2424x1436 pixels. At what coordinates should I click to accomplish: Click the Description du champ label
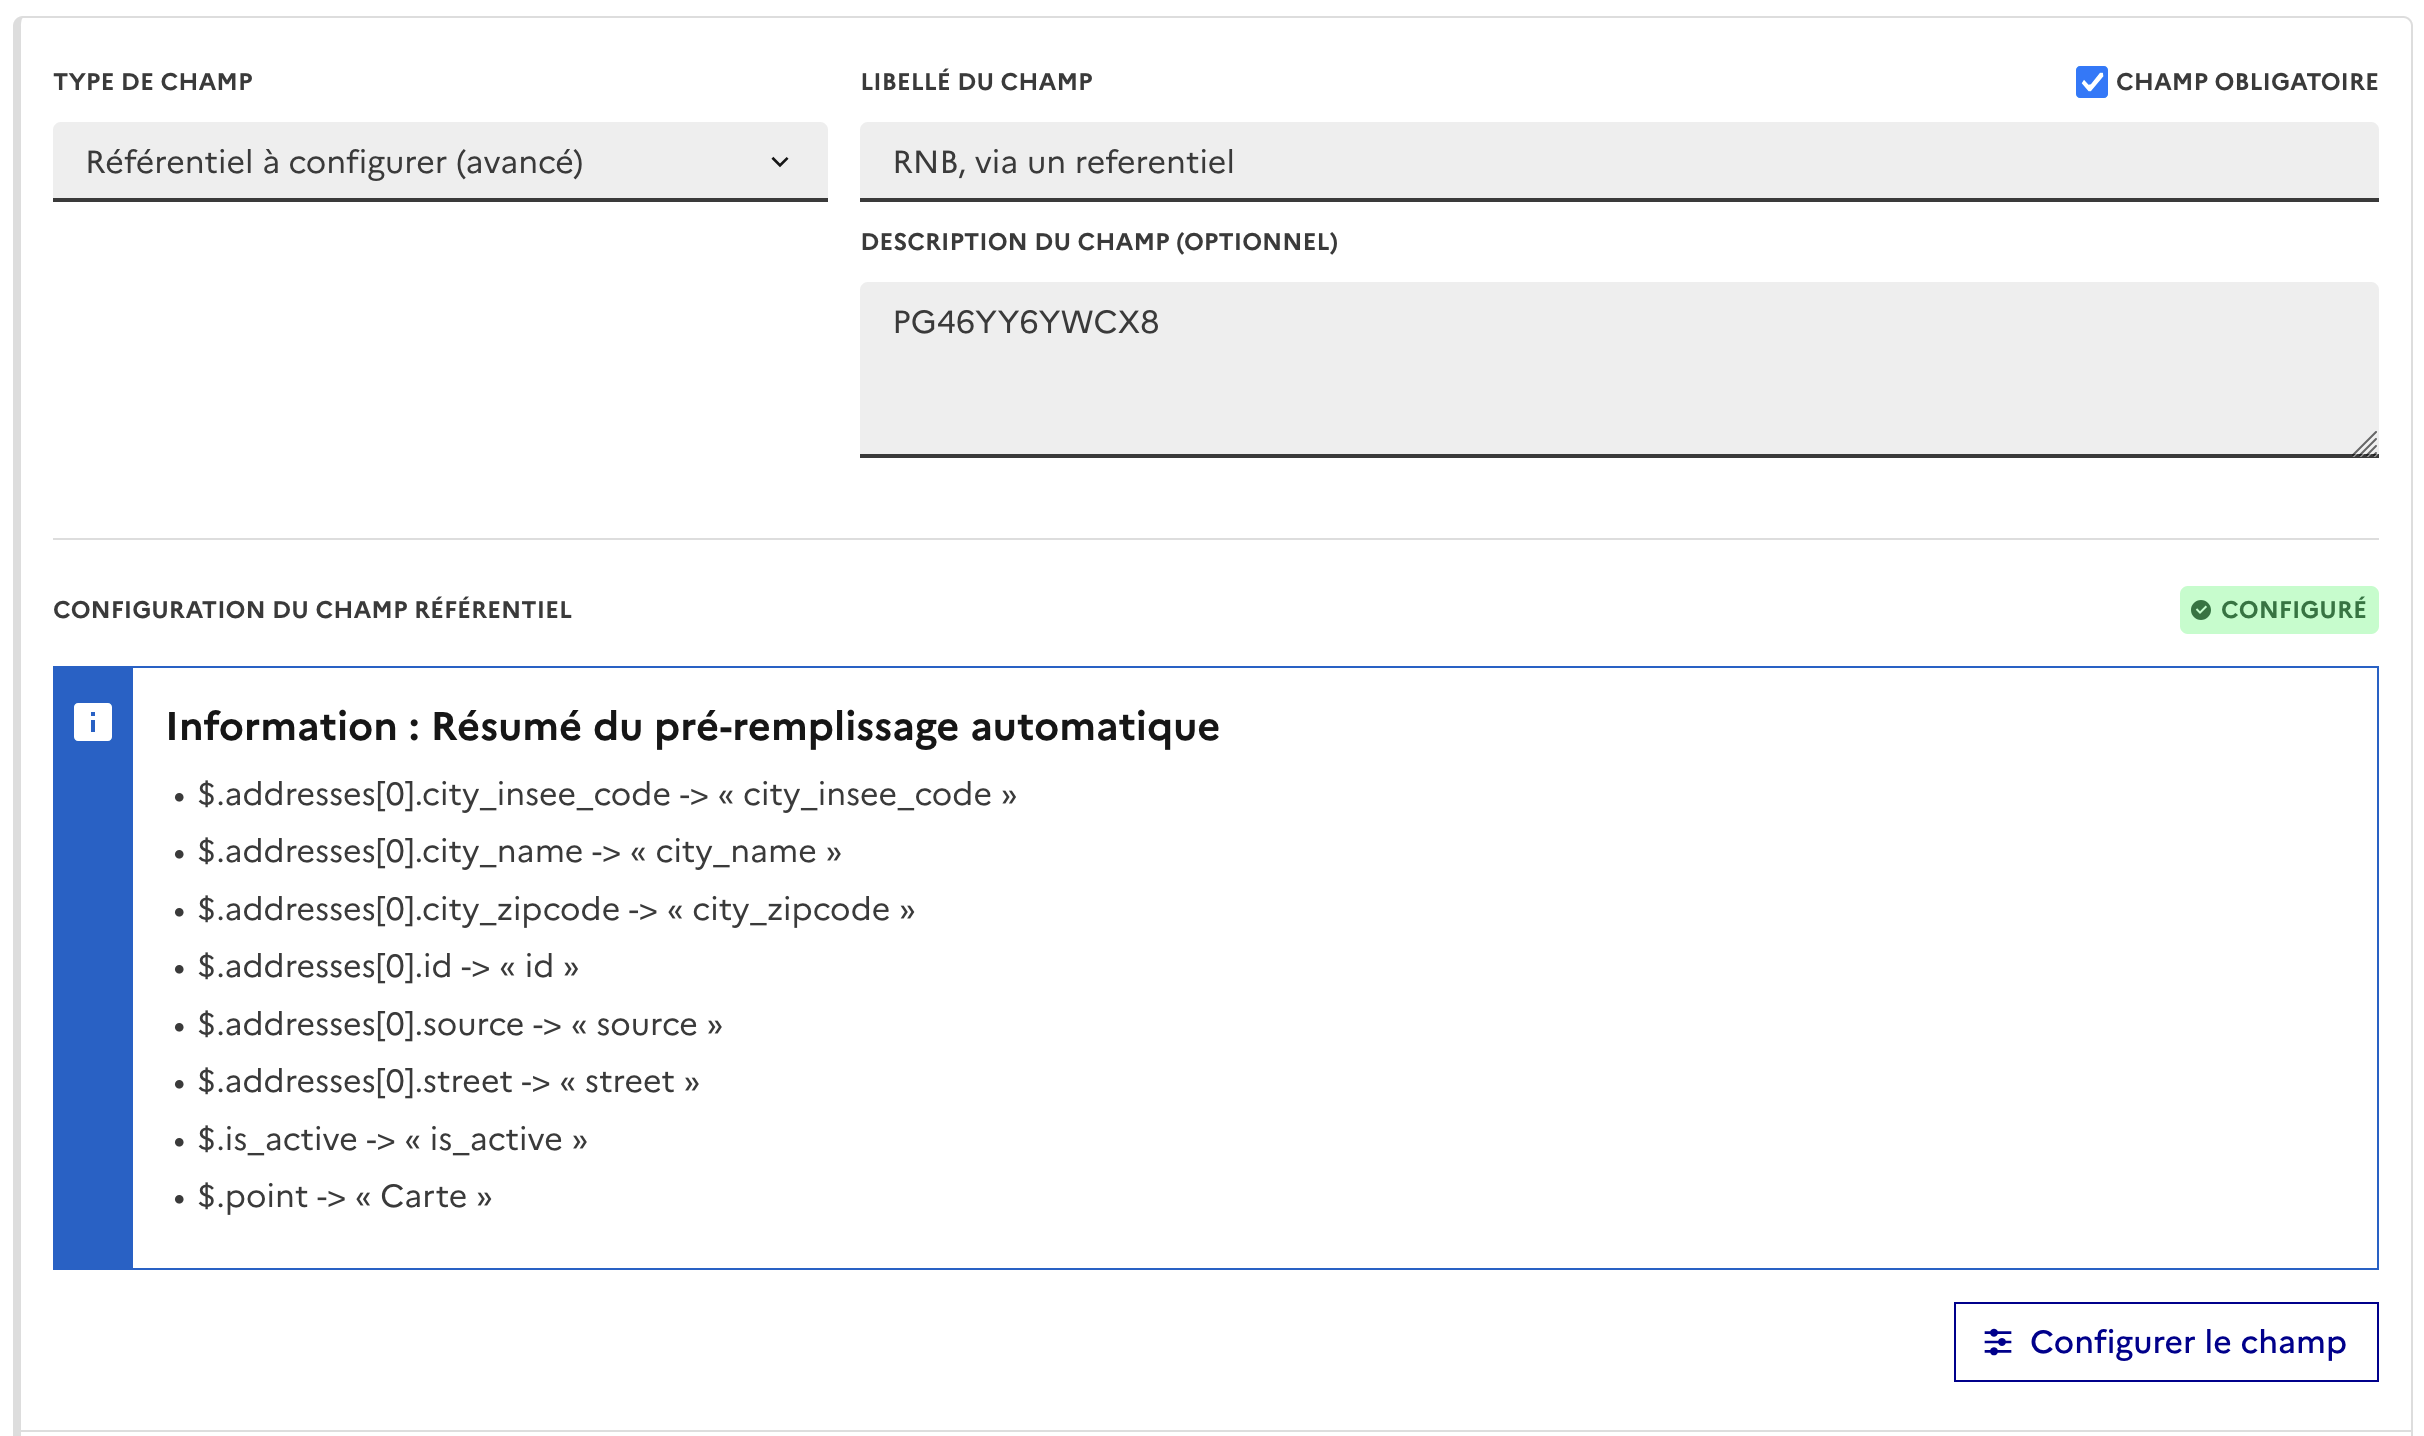(x=1099, y=242)
